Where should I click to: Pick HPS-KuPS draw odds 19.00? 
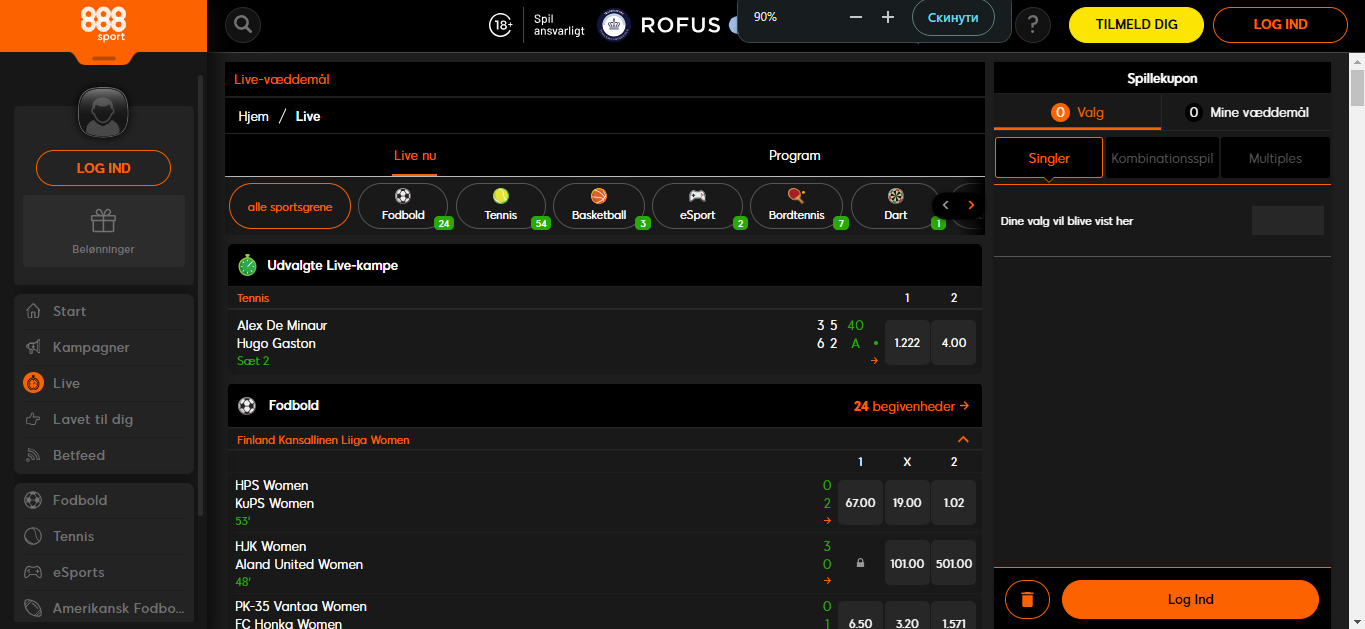pos(907,503)
